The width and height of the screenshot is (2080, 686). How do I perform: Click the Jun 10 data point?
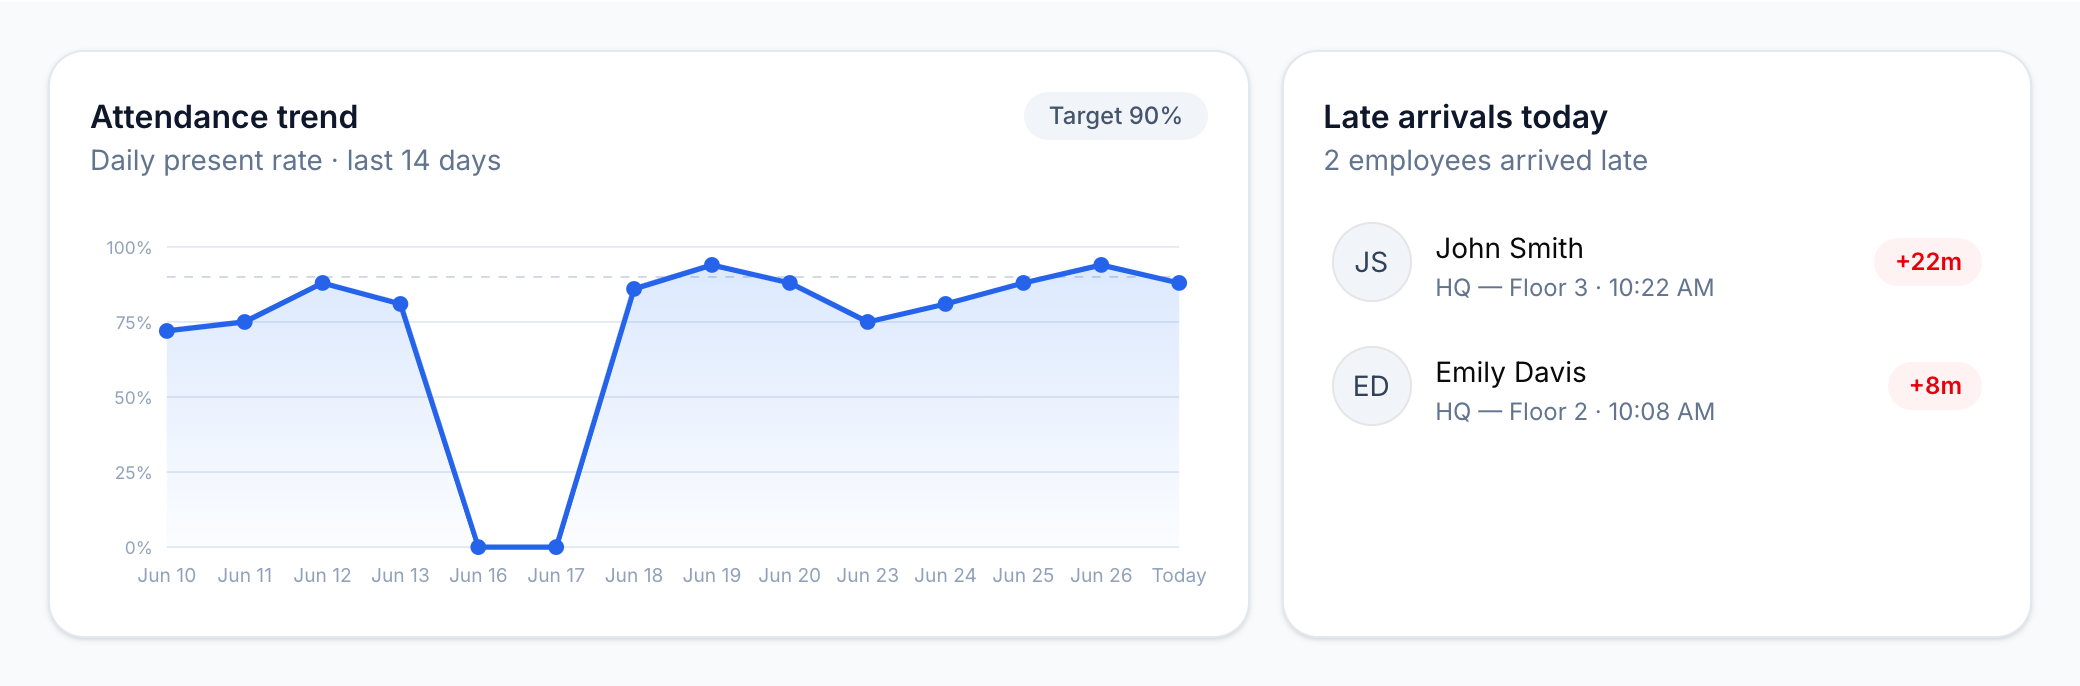click(x=167, y=331)
